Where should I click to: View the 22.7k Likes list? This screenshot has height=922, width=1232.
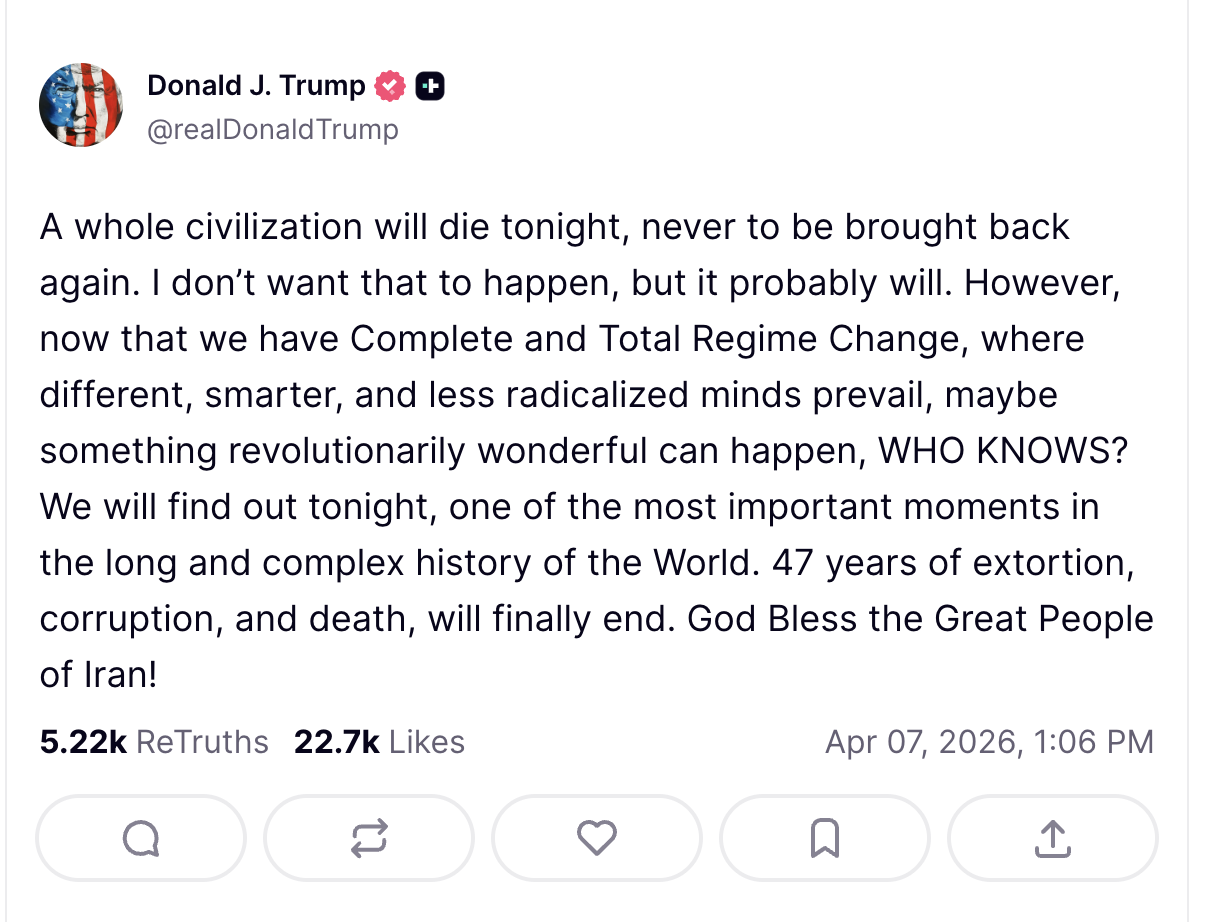point(379,742)
